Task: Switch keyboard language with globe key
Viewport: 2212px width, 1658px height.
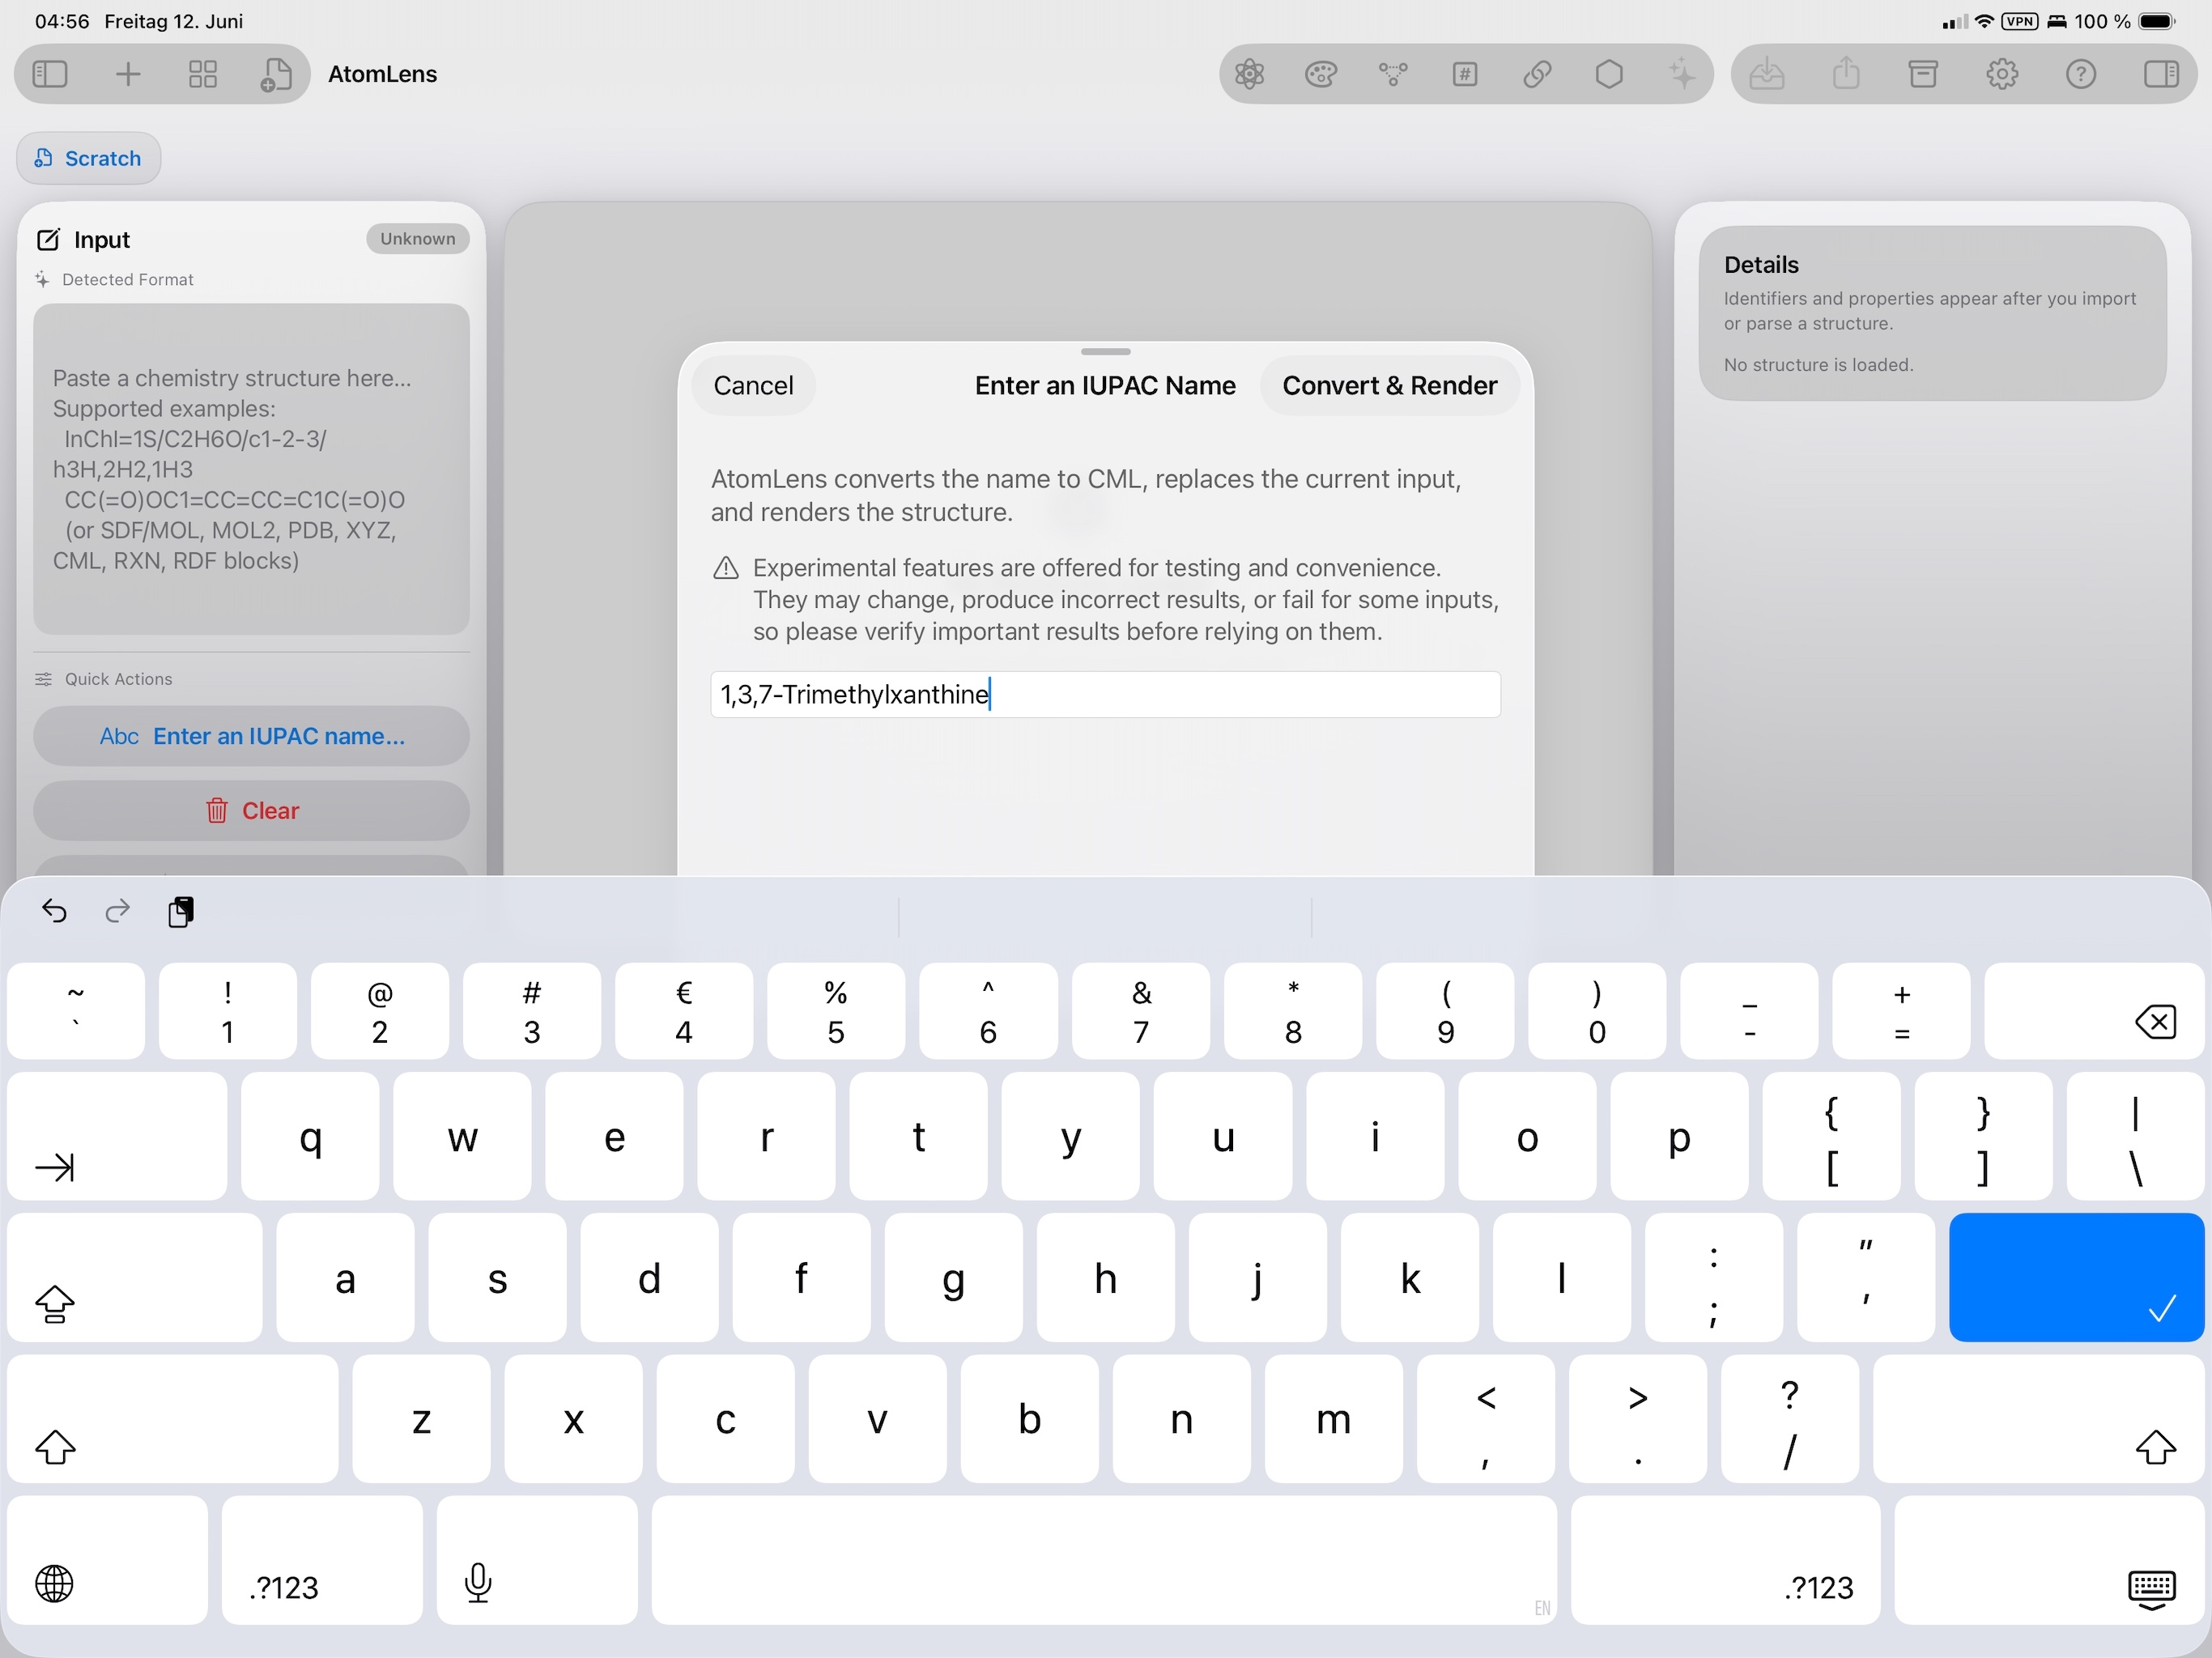Action: (x=108, y=1560)
